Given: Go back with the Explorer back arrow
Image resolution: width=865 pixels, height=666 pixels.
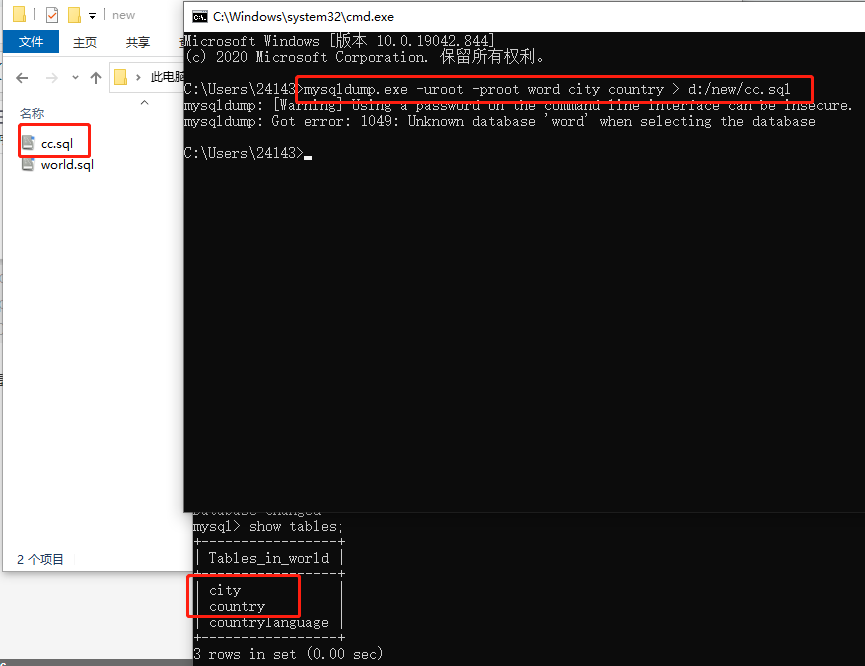Looking at the screenshot, I should pyautogui.click(x=22, y=78).
